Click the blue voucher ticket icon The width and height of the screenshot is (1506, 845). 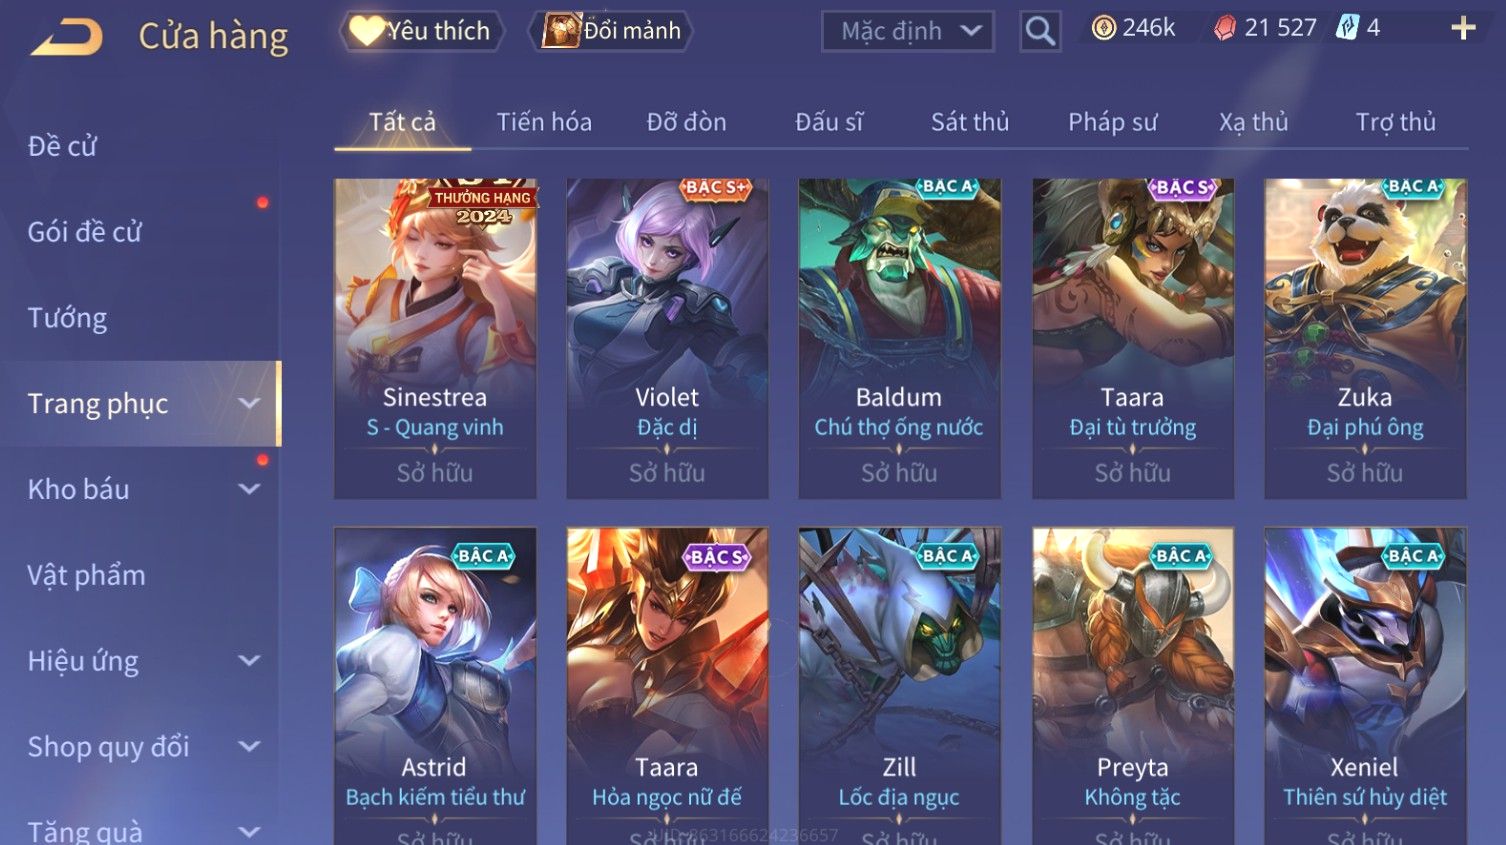(x=1348, y=28)
